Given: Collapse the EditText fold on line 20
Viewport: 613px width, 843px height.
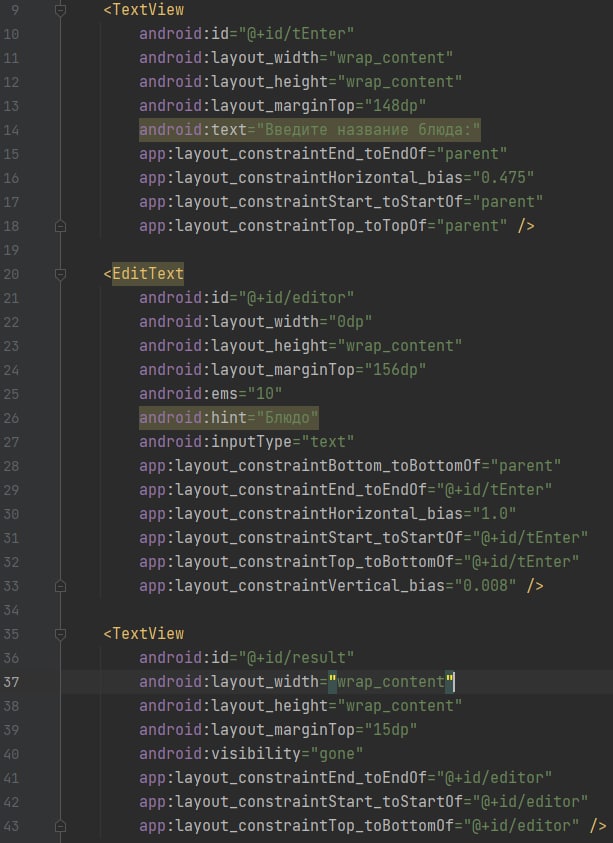Looking at the screenshot, I should coord(61,274).
